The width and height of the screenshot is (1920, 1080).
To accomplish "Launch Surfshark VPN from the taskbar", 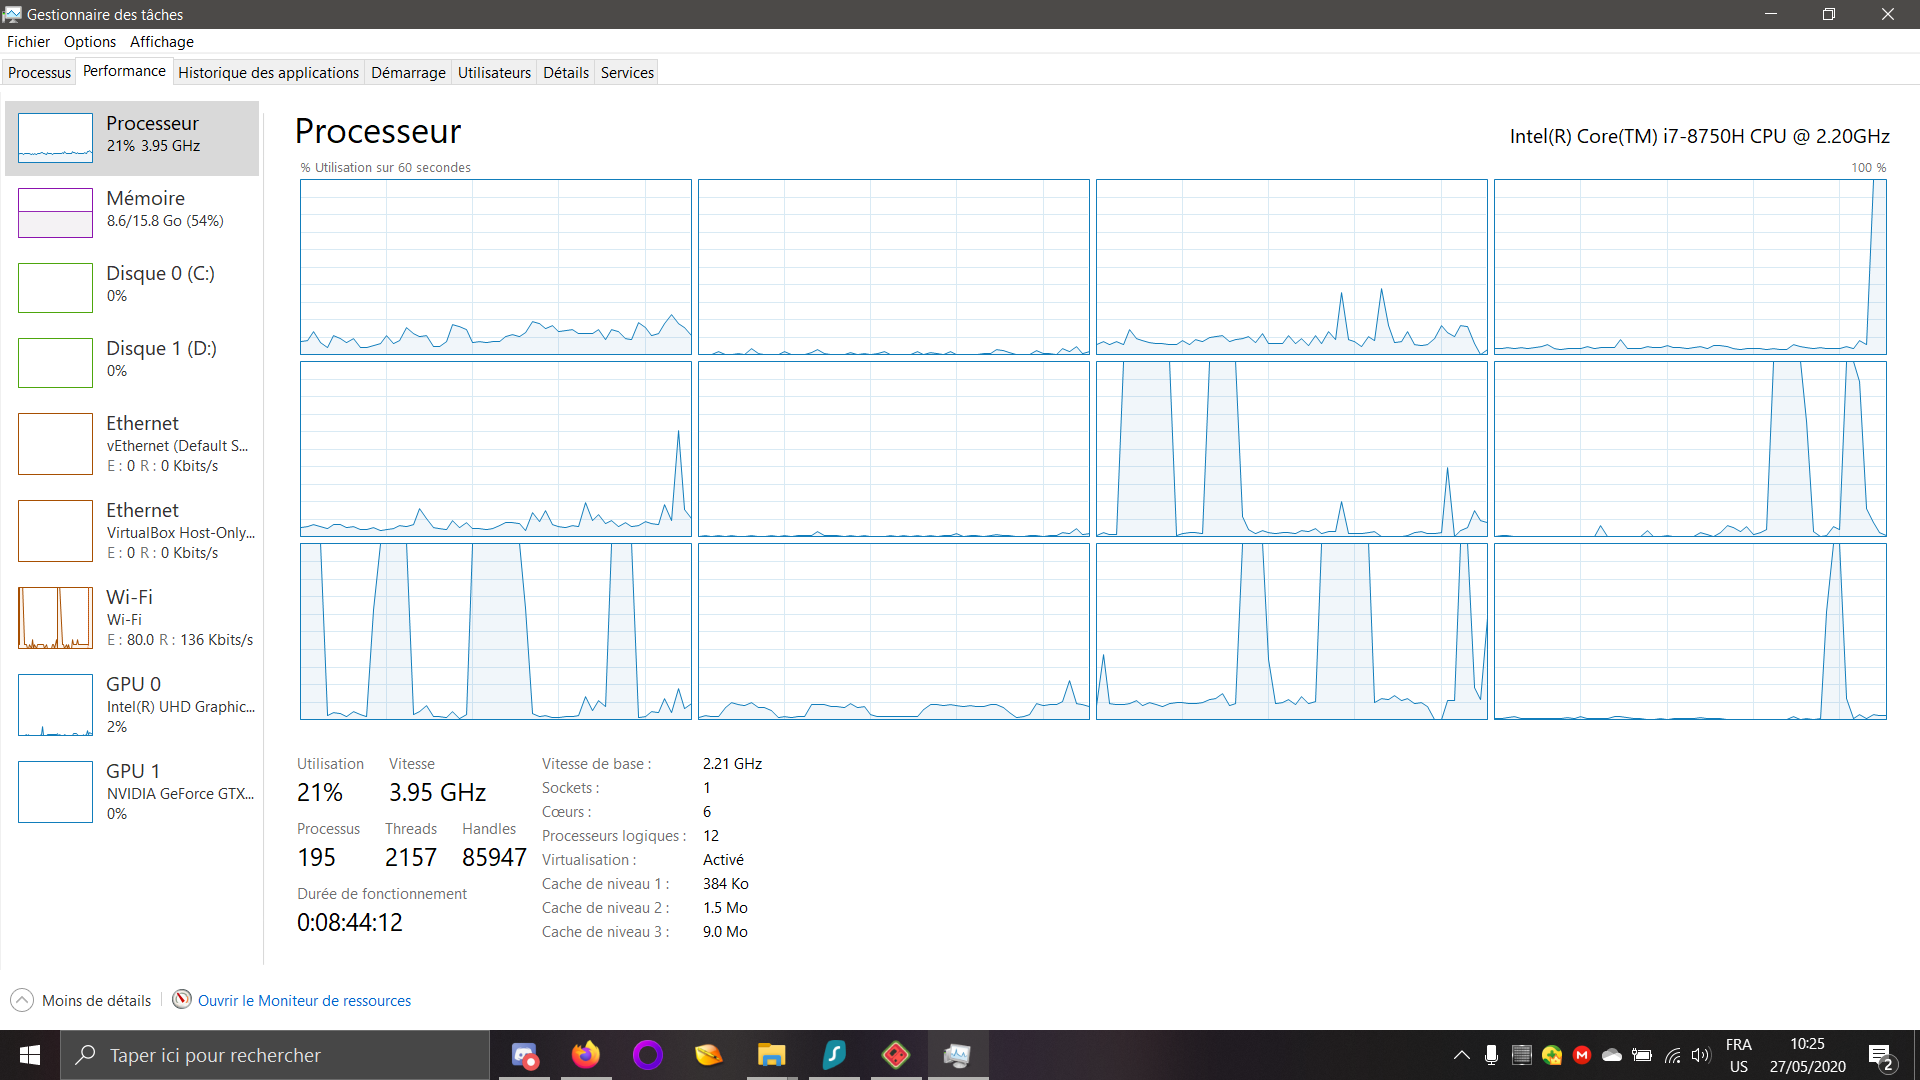I will click(834, 1055).
